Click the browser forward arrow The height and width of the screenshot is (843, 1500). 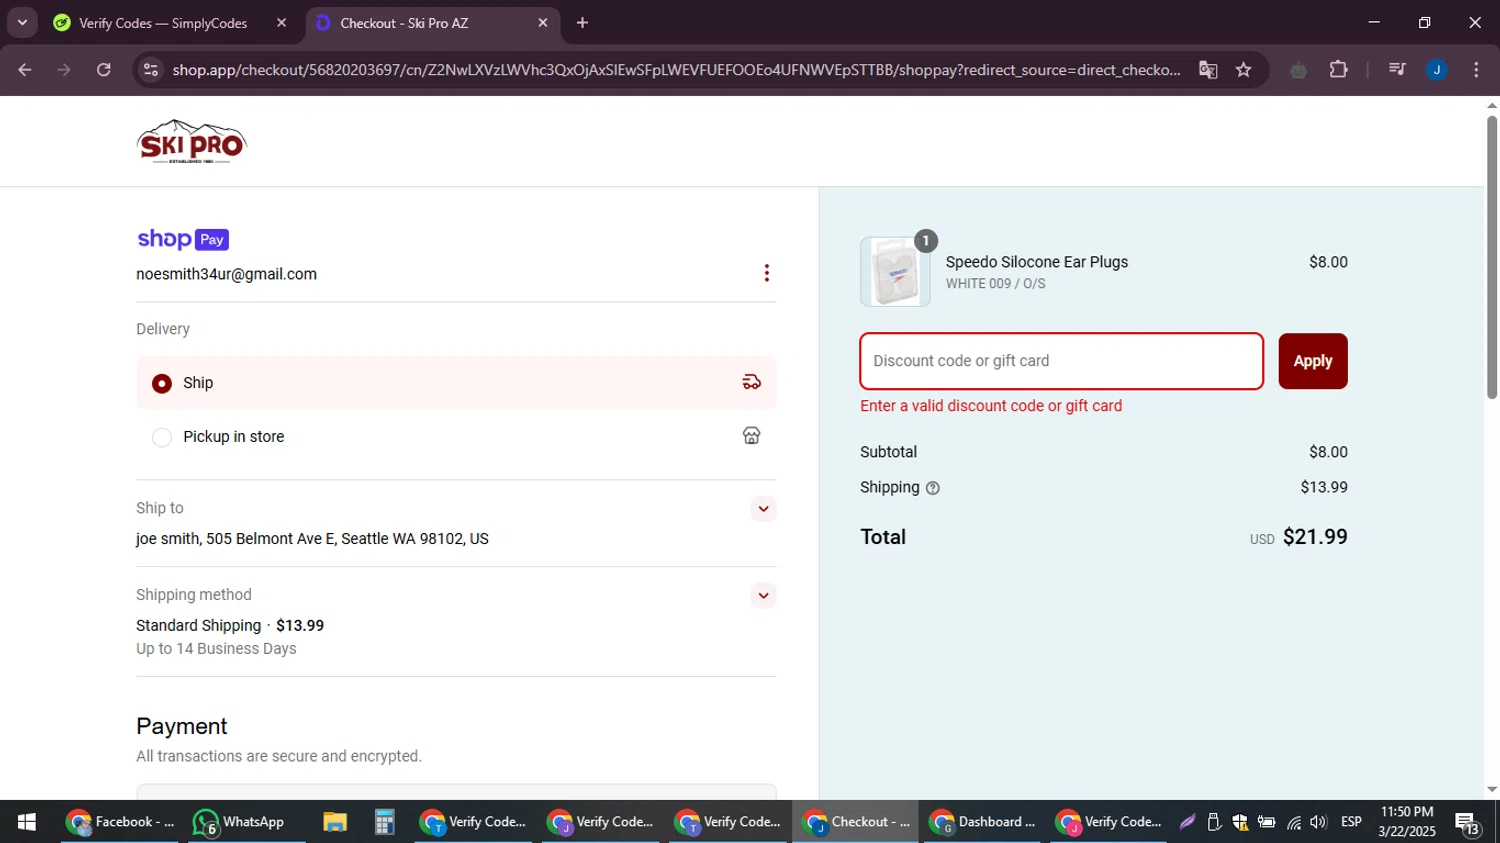(x=64, y=70)
